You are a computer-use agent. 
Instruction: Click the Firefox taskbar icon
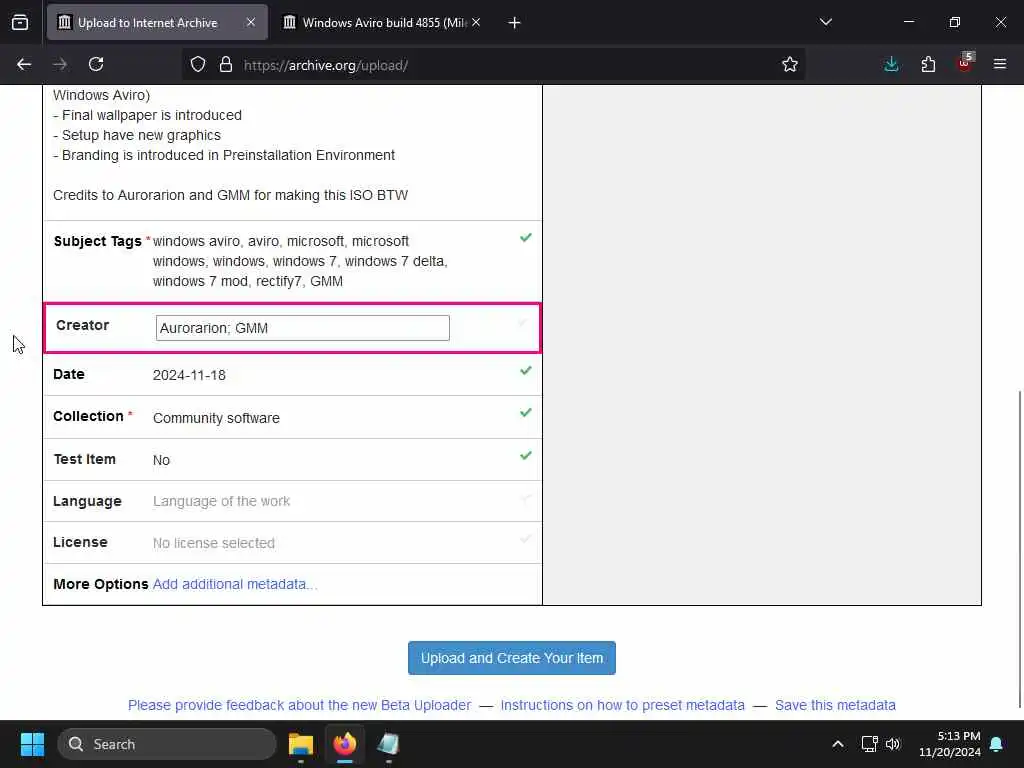click(x=345, y=744)
